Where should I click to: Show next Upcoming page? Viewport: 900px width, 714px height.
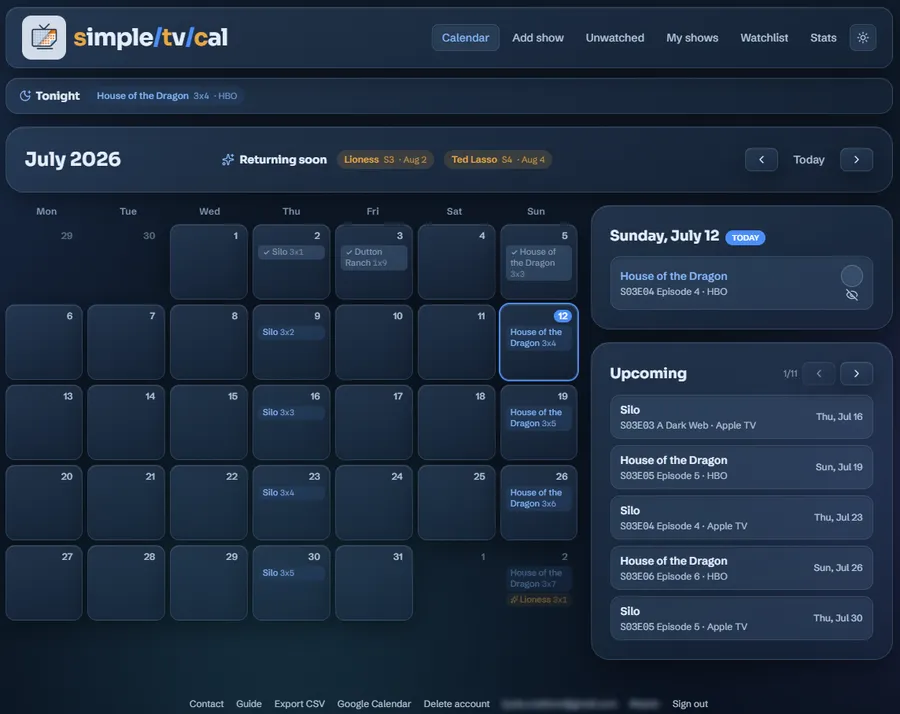tap(856, 374)
